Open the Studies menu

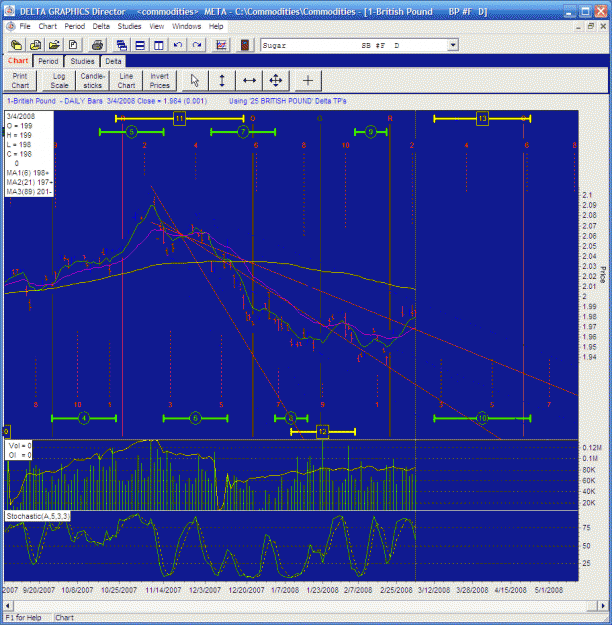pyautogui.click(x=129, y=26)
